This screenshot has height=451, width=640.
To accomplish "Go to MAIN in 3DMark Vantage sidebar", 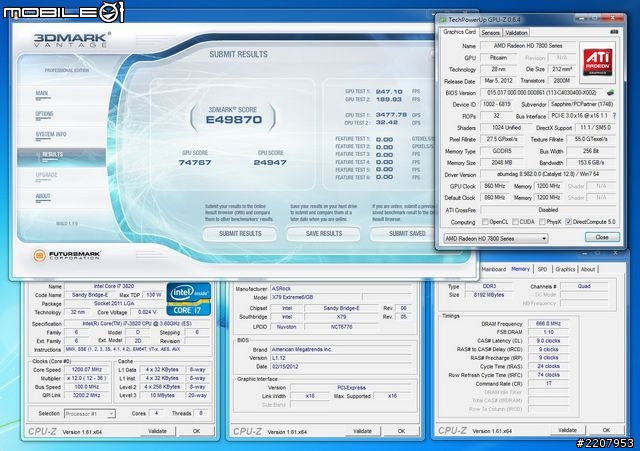I will tap(42, 93).
